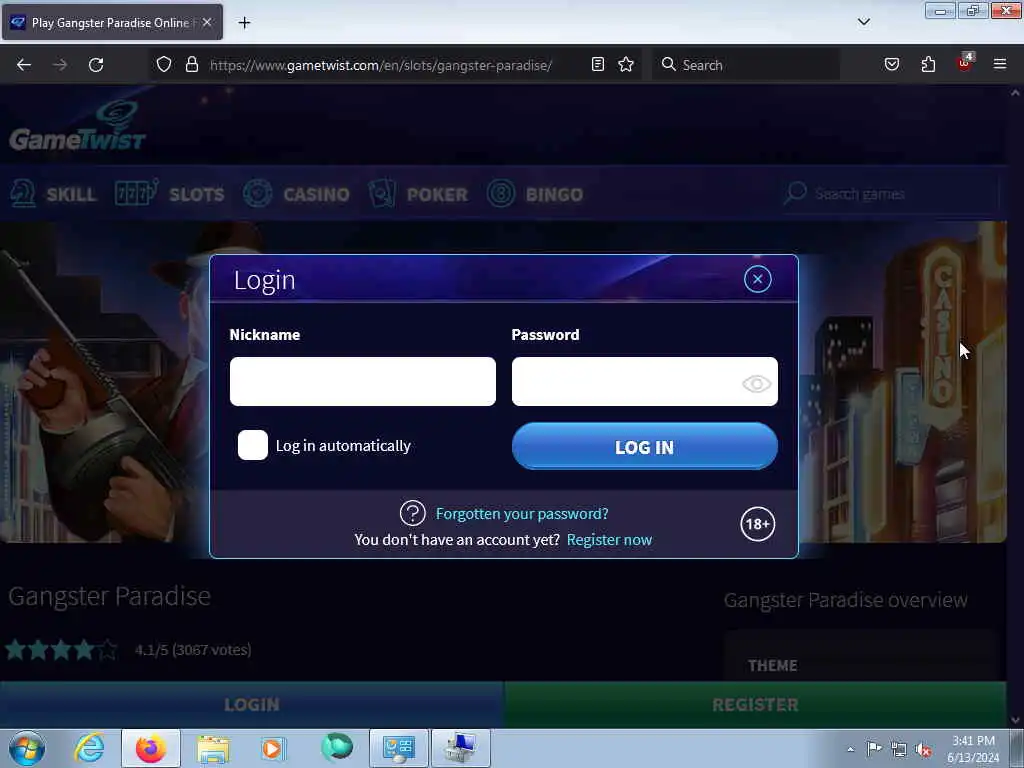This screenshot has width=1024, height=768.
Task: Click the Firefox taskbar icon
Action: (x=151, y=748)
